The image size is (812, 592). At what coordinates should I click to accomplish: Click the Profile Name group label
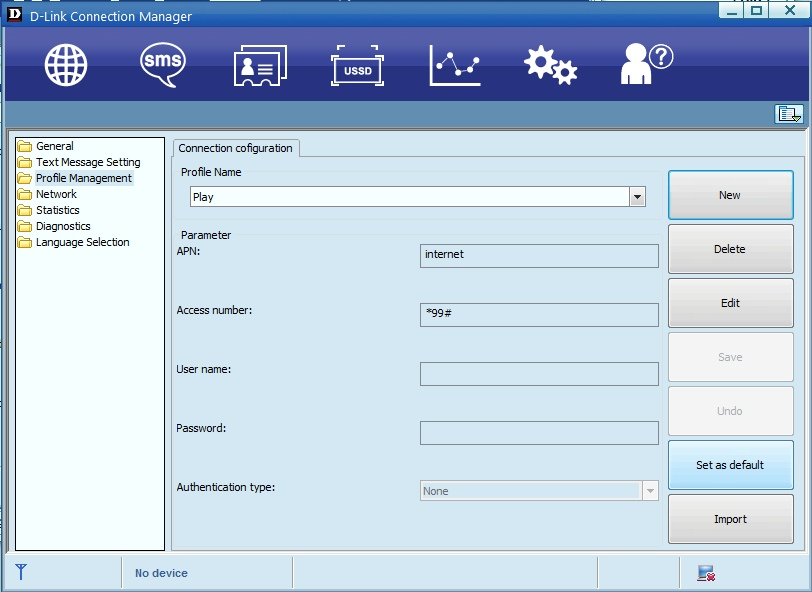(211, 172)
